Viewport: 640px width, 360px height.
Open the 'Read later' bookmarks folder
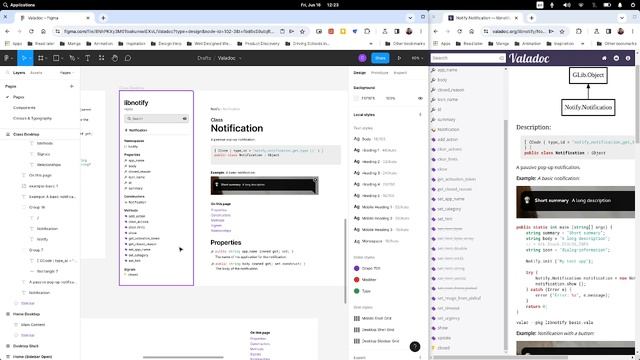point(41,43)
